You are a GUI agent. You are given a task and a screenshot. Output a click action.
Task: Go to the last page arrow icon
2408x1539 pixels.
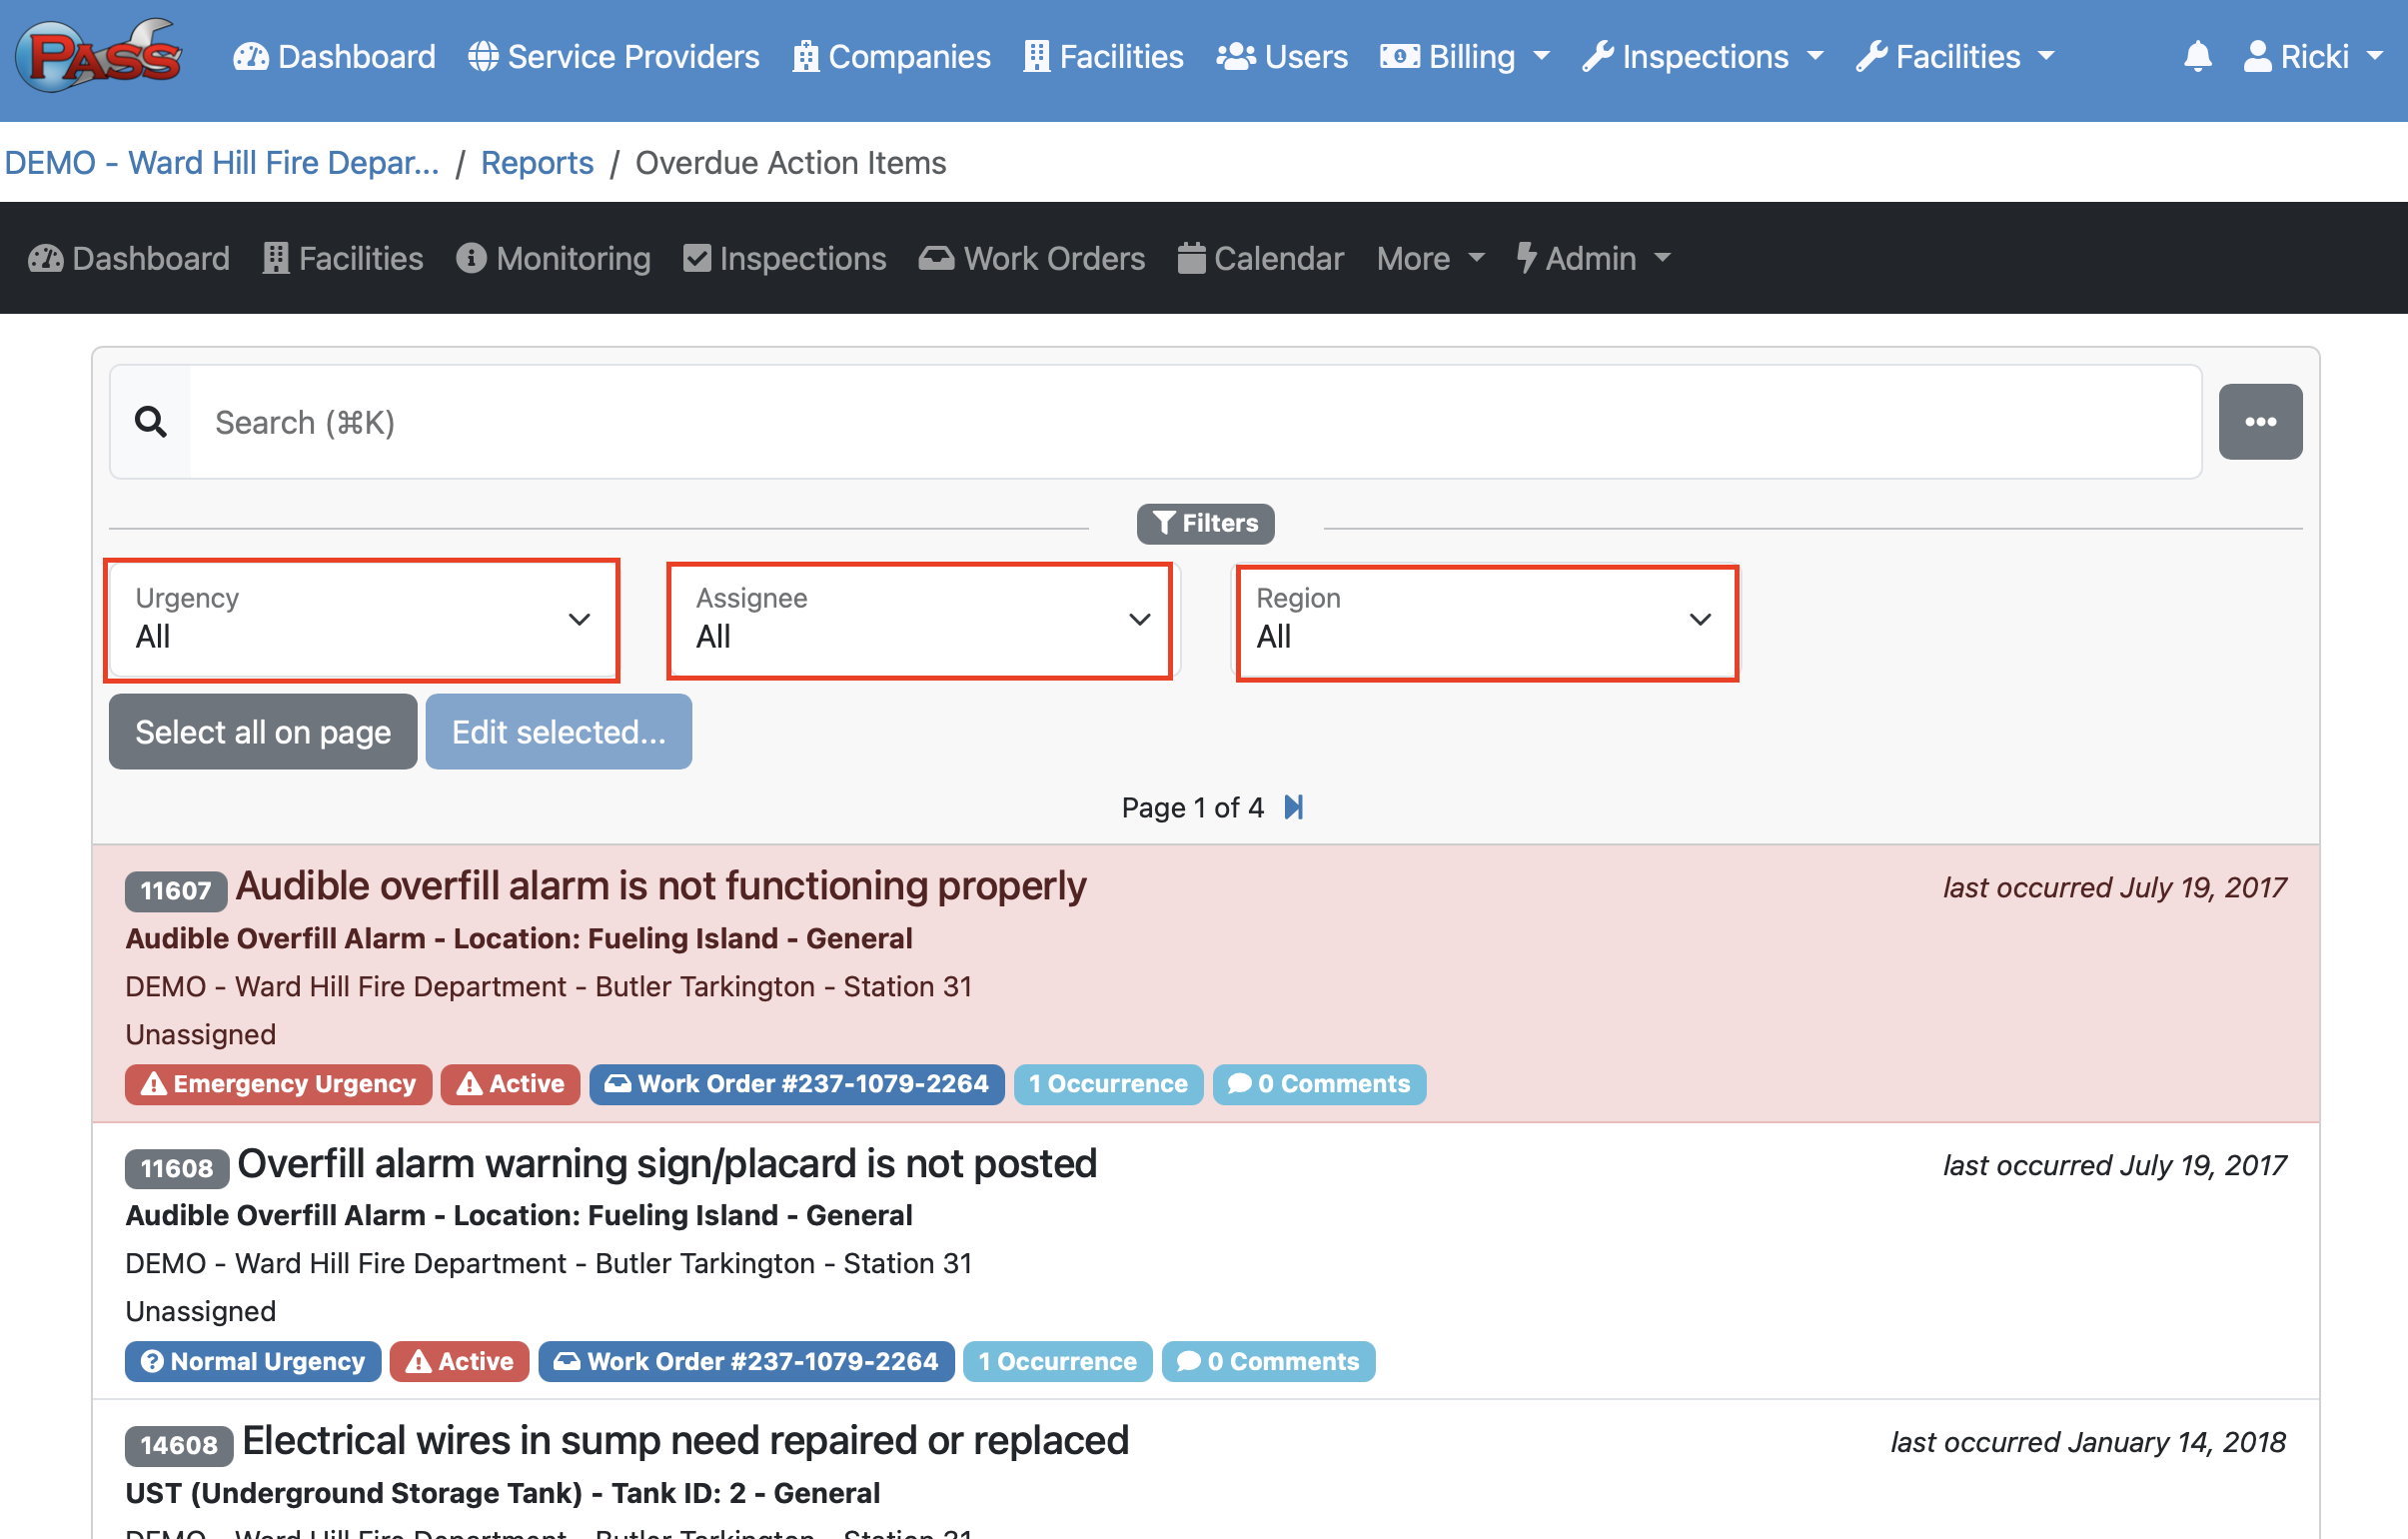tap(1293, 807)
